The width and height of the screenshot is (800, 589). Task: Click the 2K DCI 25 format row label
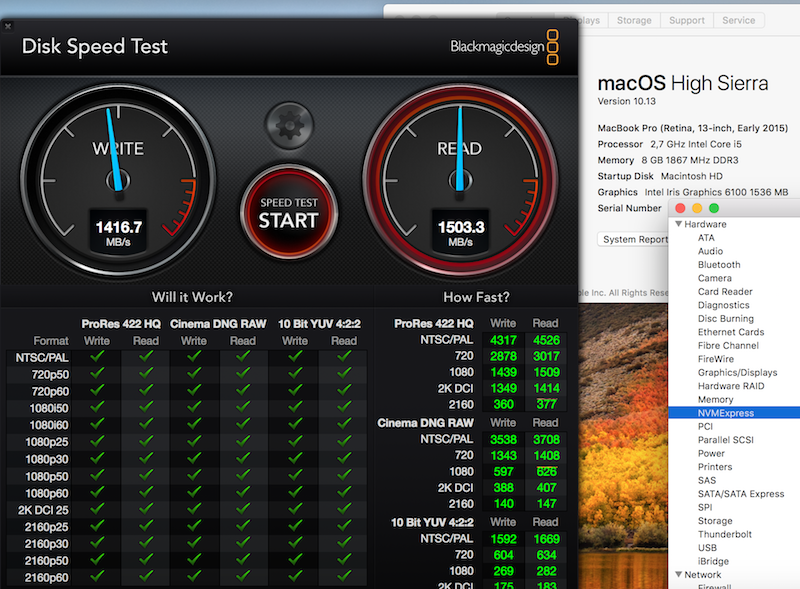pos(43,510)
